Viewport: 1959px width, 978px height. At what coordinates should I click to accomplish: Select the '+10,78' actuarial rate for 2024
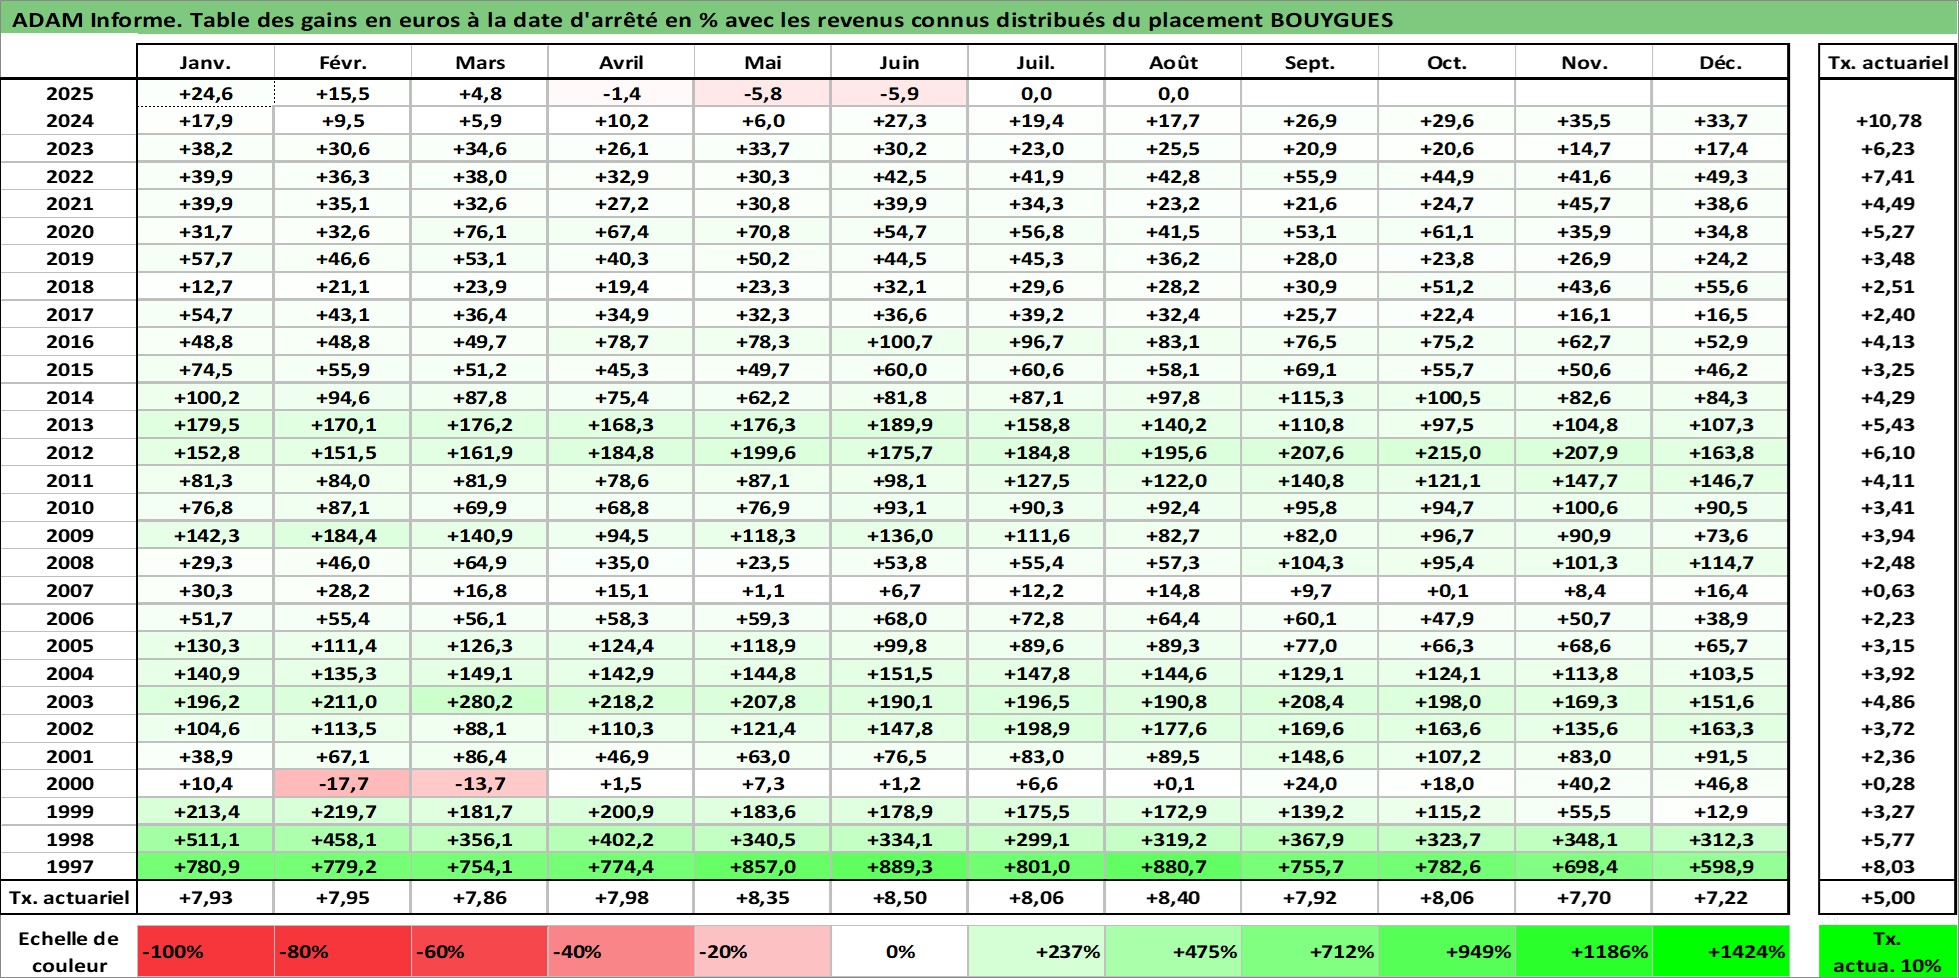click(x=1887, y=121)
